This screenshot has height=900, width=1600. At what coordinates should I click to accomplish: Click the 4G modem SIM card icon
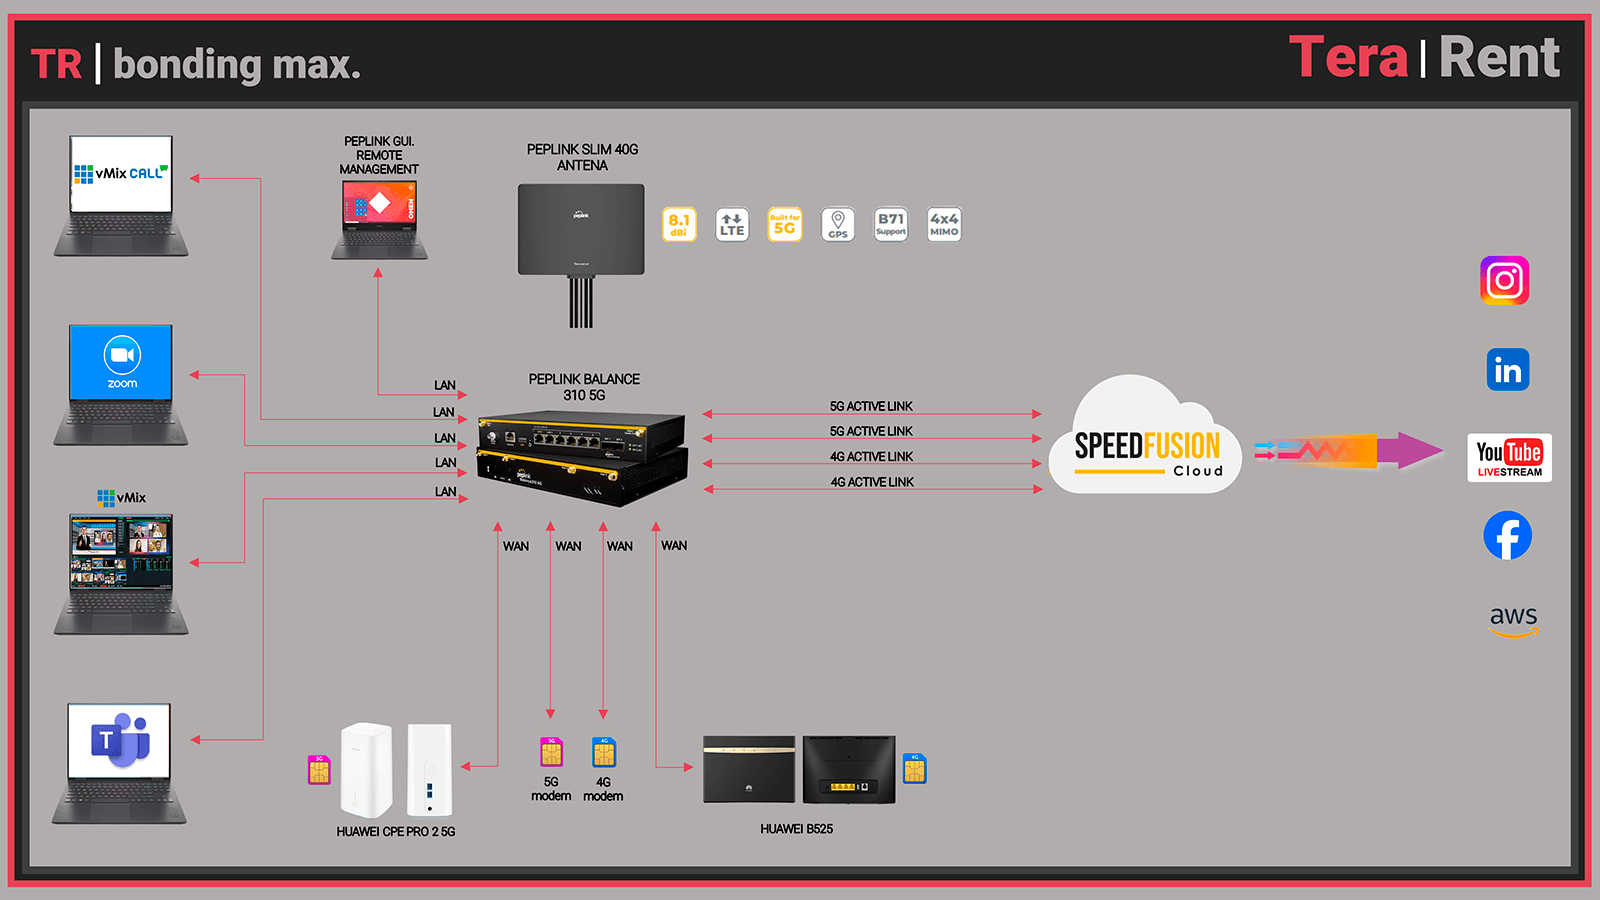click(603, 752)
